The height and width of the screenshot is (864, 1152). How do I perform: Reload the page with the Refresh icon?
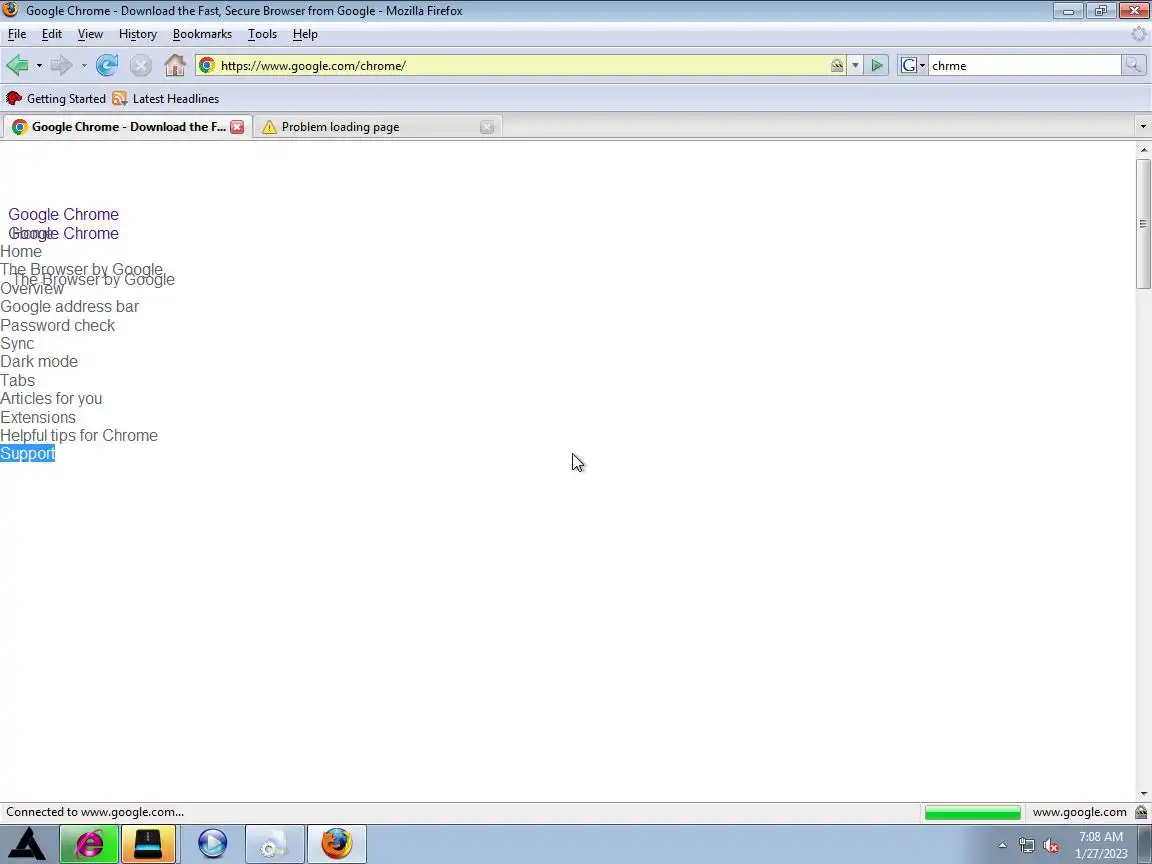click(x=107, y=65)
